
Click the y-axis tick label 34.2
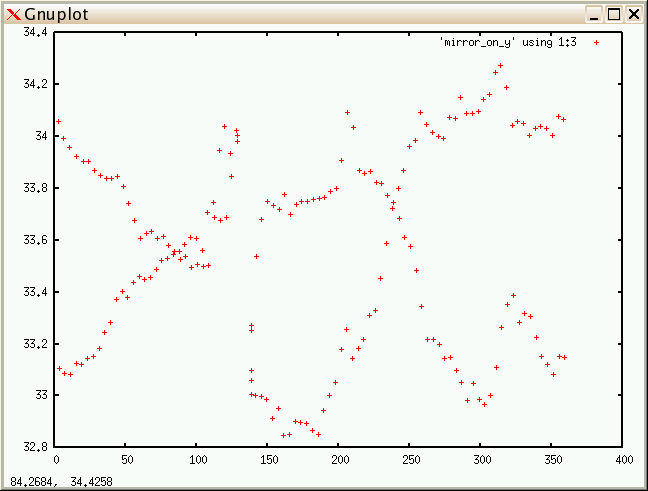(x=36, y=84)
